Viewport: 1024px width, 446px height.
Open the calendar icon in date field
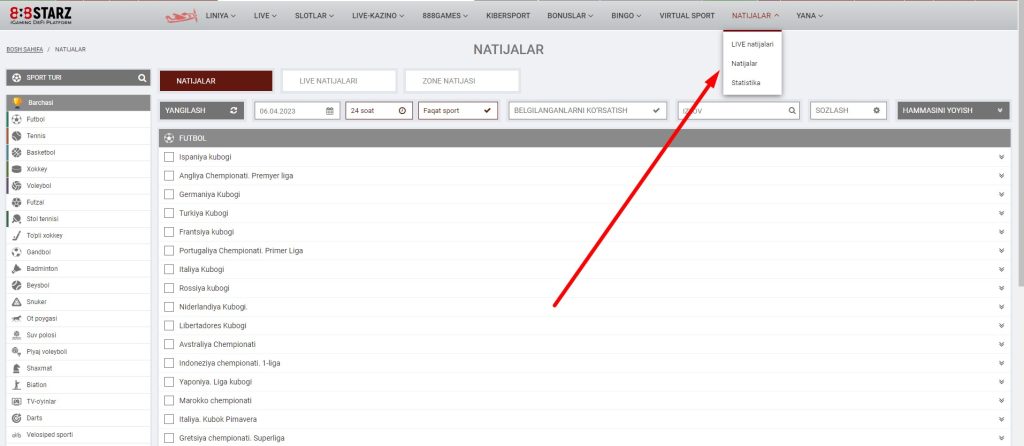coord(330,111)
